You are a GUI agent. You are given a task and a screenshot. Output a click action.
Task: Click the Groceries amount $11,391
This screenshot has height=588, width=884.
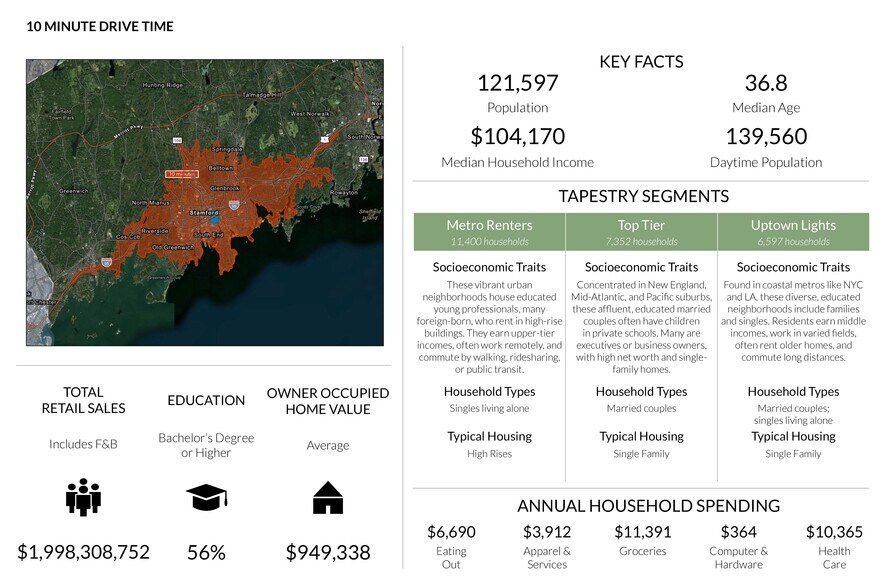tap(643, 532)
